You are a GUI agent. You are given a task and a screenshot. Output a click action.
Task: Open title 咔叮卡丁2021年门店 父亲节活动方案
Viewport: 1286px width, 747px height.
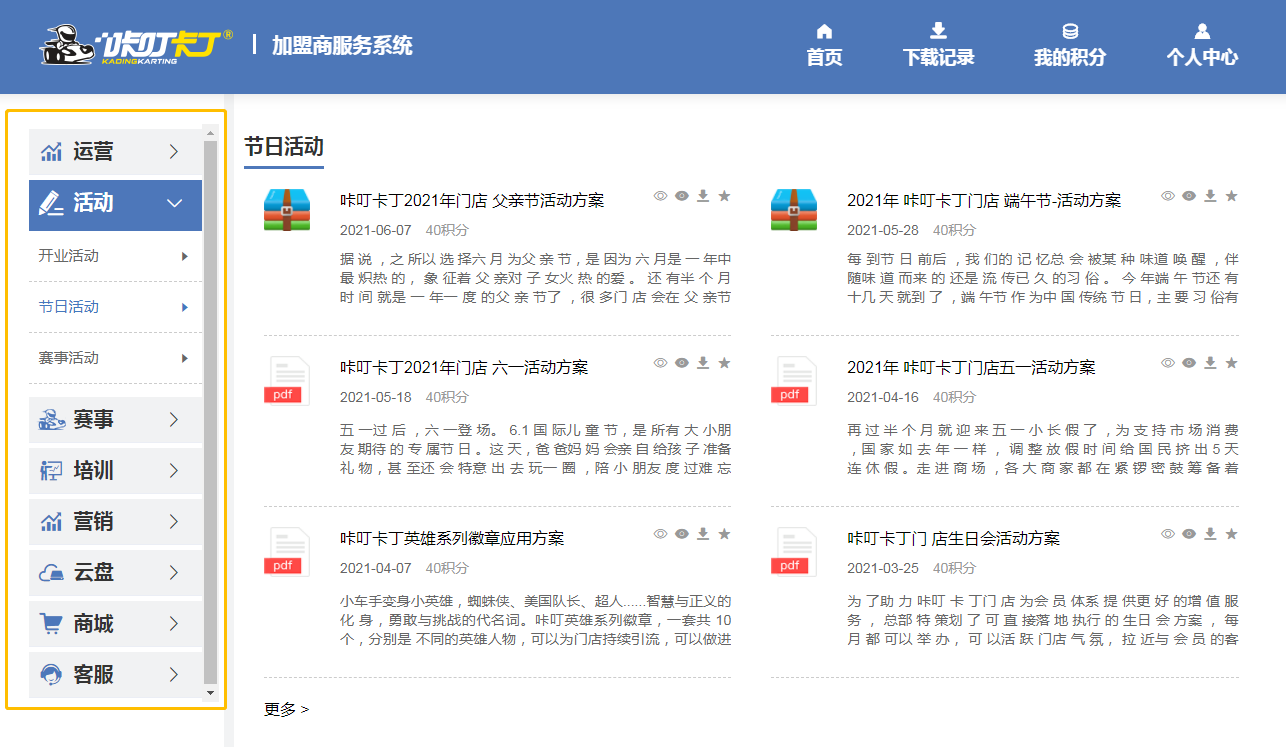coord(472,200)
